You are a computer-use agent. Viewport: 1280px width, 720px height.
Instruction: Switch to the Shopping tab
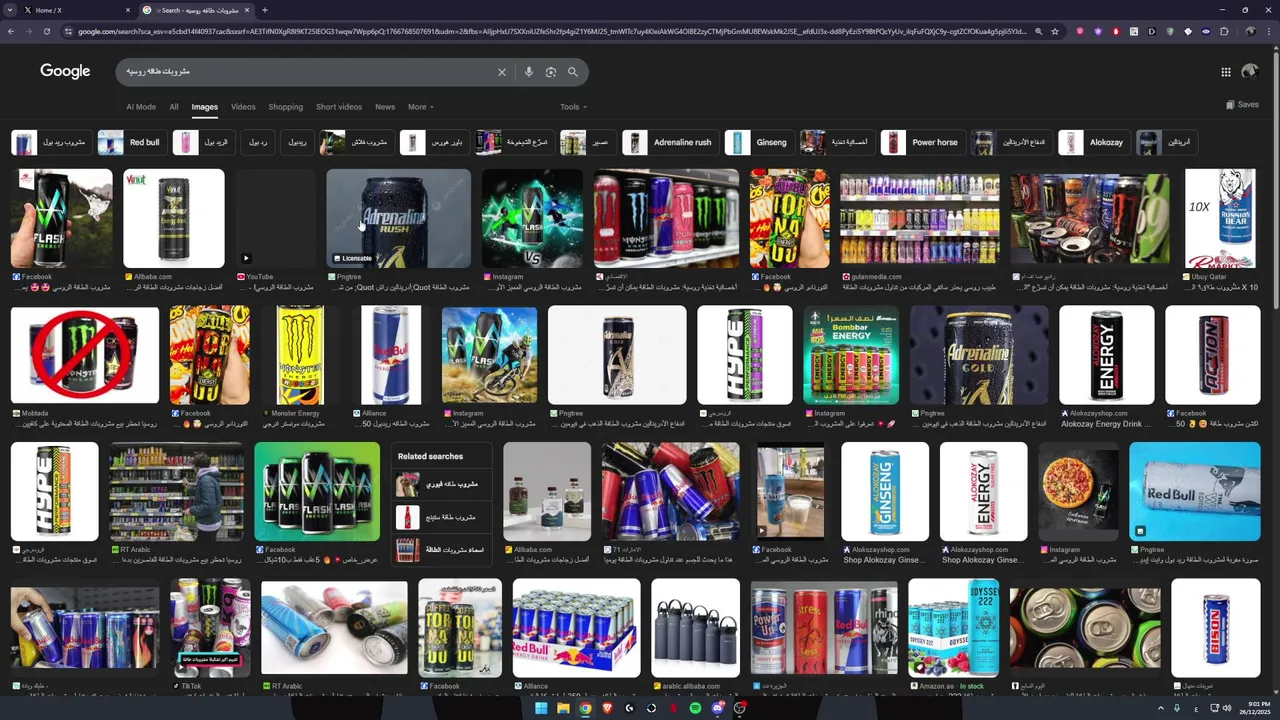285,107
